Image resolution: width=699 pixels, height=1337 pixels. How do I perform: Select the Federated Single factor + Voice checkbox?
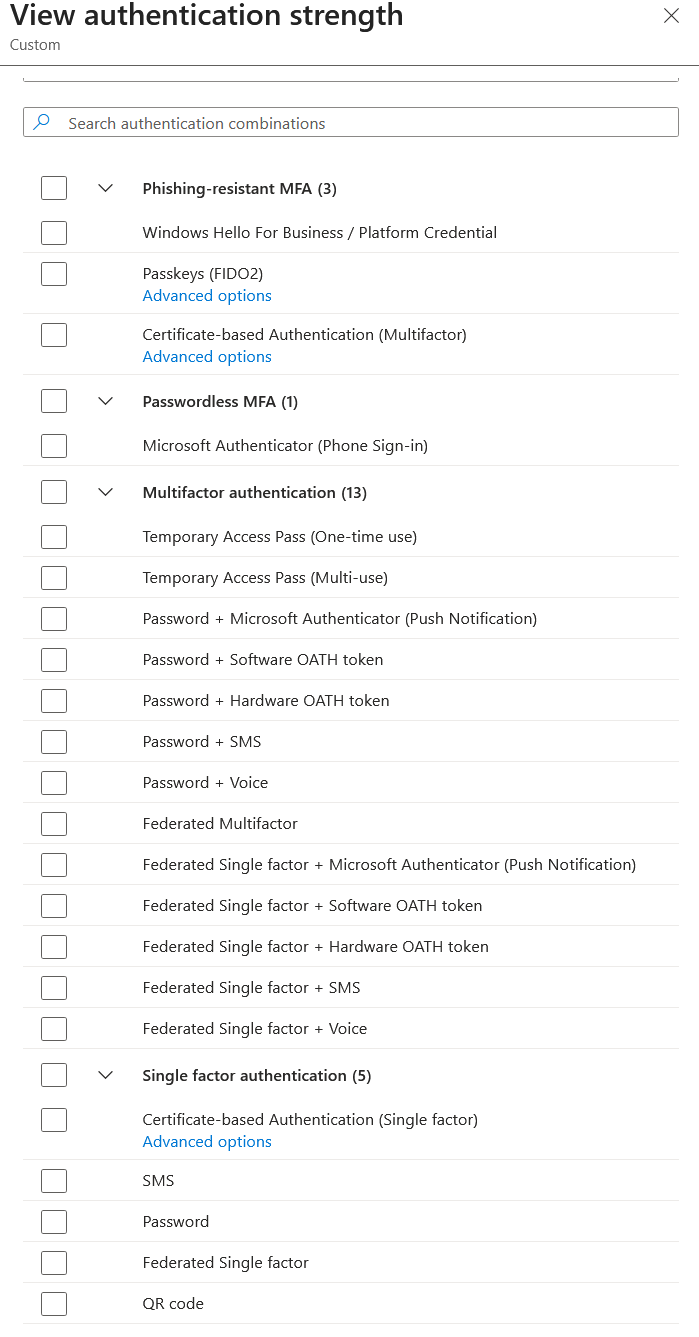tap(54, 1029)
